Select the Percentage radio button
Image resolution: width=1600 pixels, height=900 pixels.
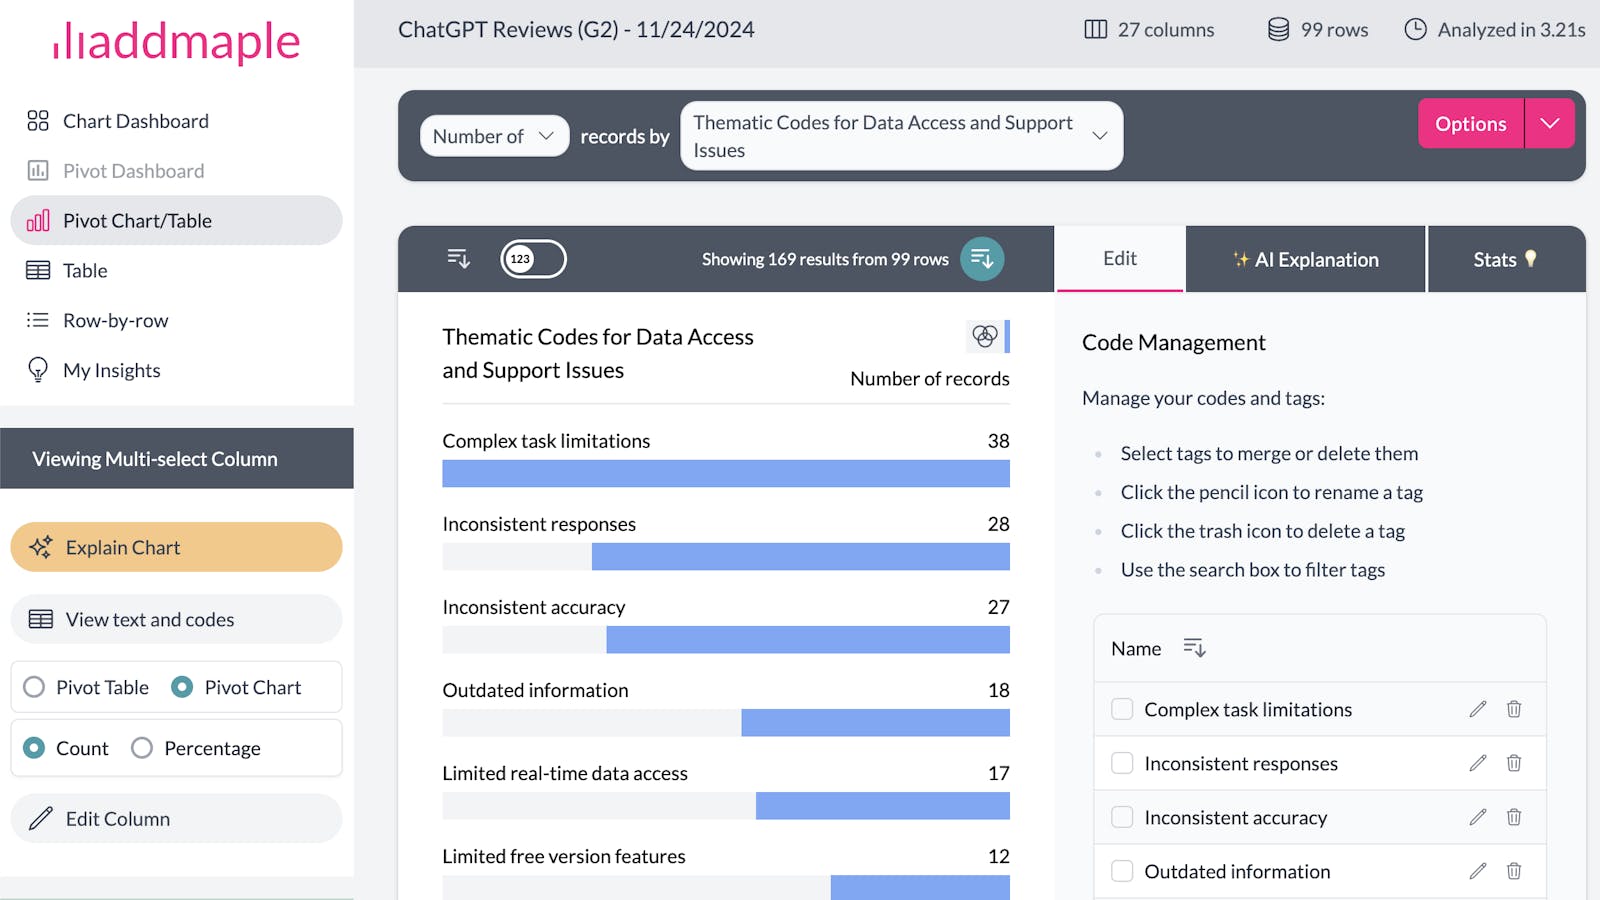coord(142,748)
